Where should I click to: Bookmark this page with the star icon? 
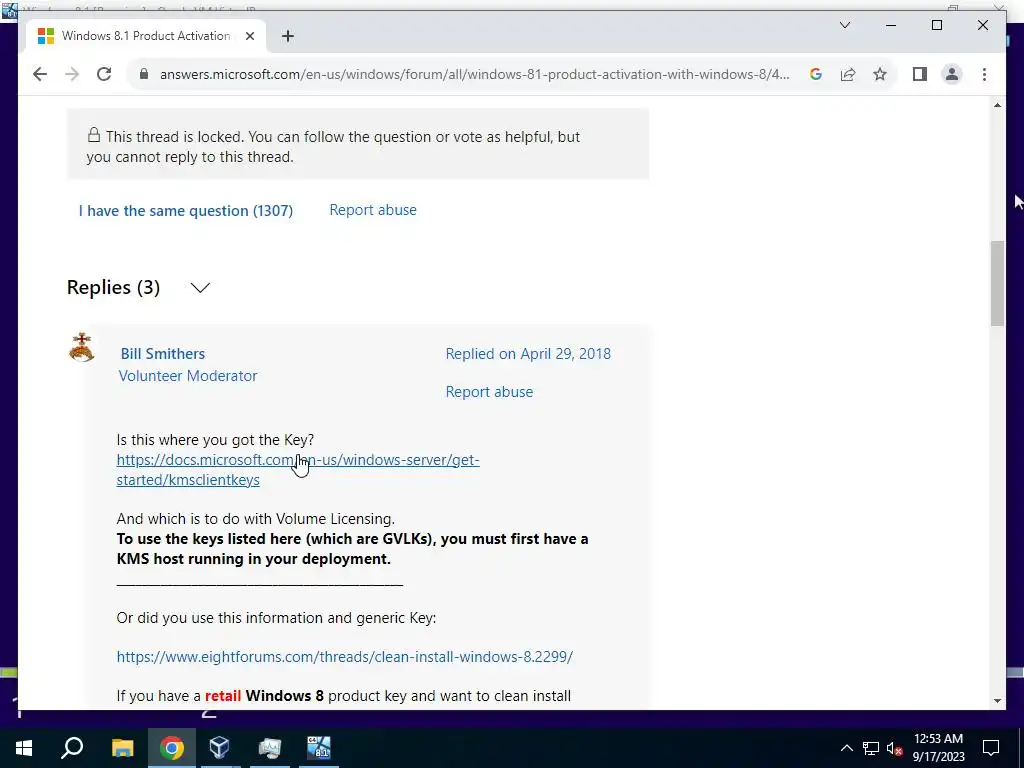click(880, 74)
